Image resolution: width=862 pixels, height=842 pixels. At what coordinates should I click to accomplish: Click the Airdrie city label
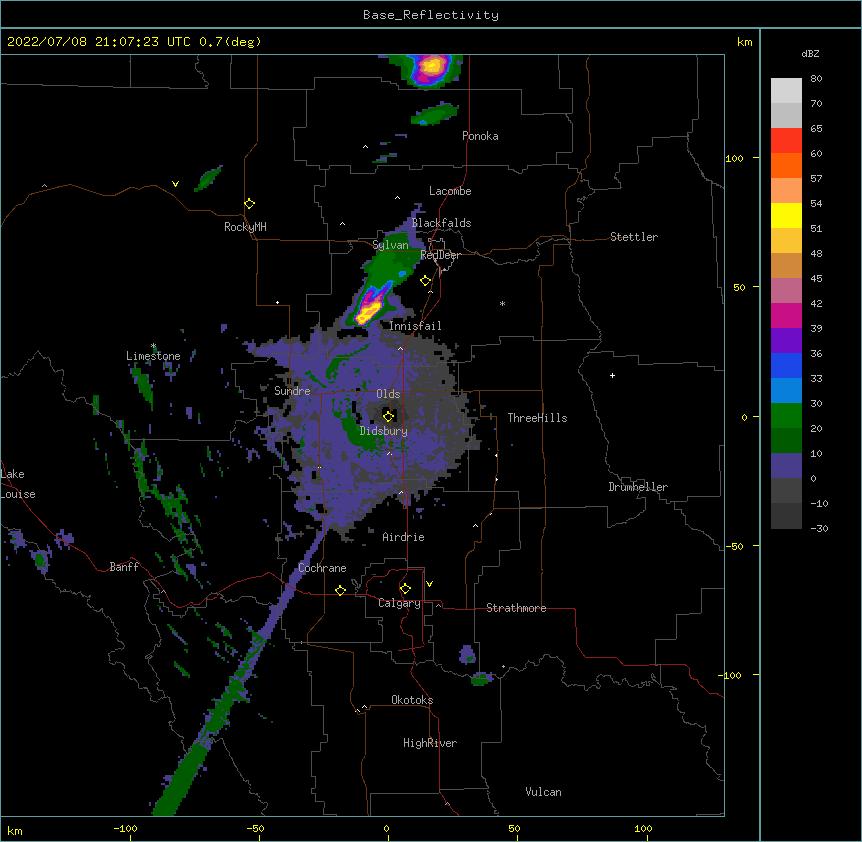(404, 537)
